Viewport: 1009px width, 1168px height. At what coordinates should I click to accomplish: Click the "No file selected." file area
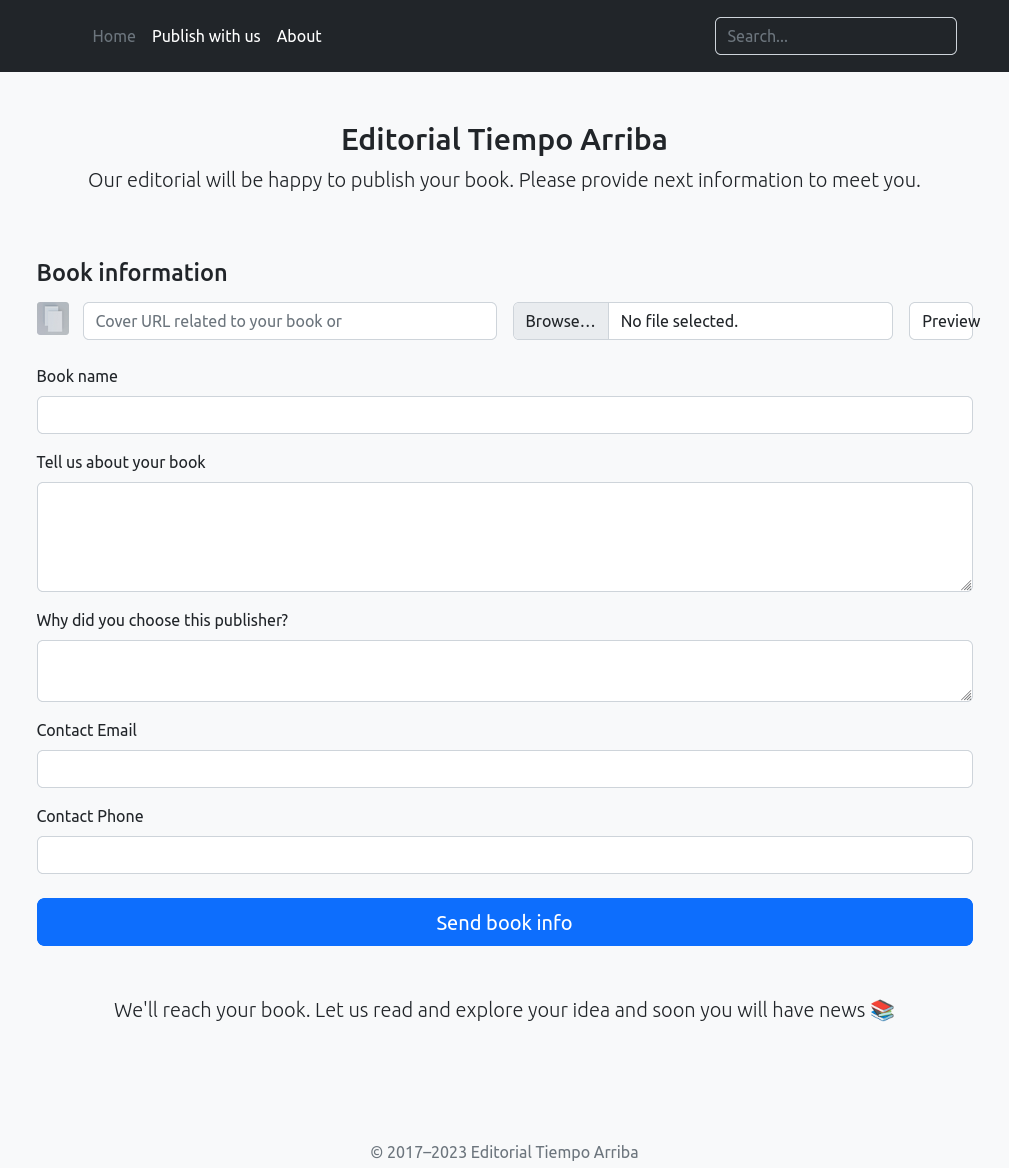(x=750, y=321)
